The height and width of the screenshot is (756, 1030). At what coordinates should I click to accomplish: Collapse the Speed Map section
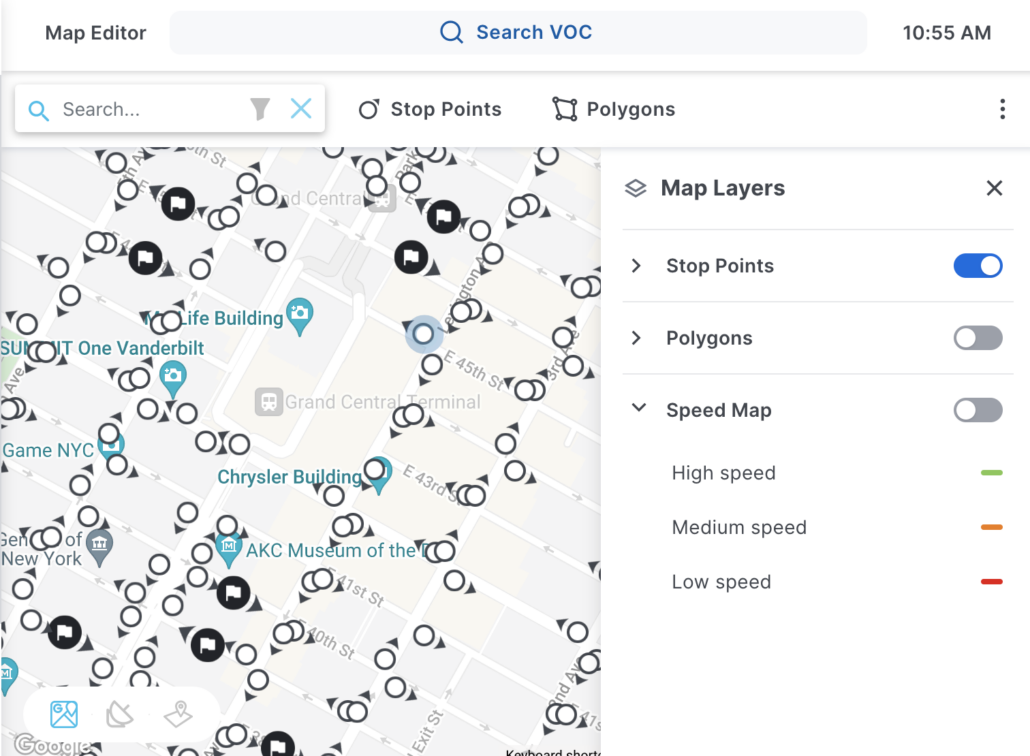(x=638, y=408)
